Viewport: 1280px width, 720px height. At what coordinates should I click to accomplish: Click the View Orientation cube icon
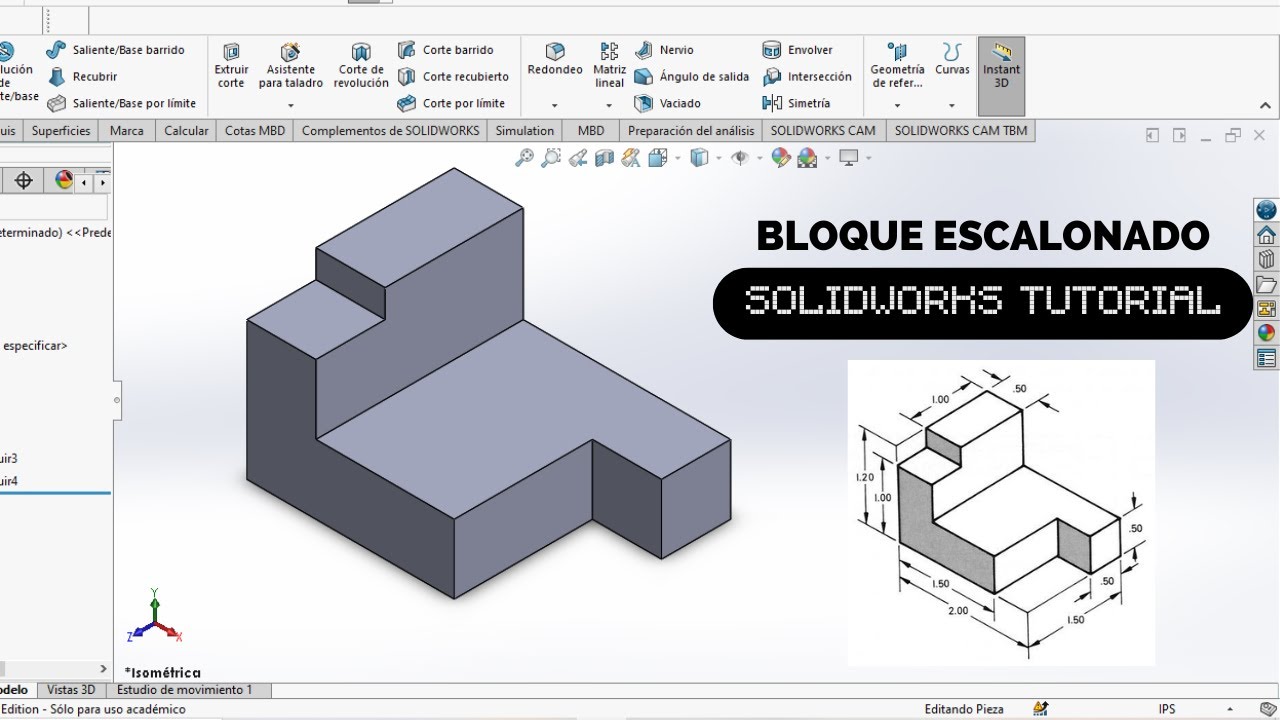pyautogui.click(x=658, y=158)
